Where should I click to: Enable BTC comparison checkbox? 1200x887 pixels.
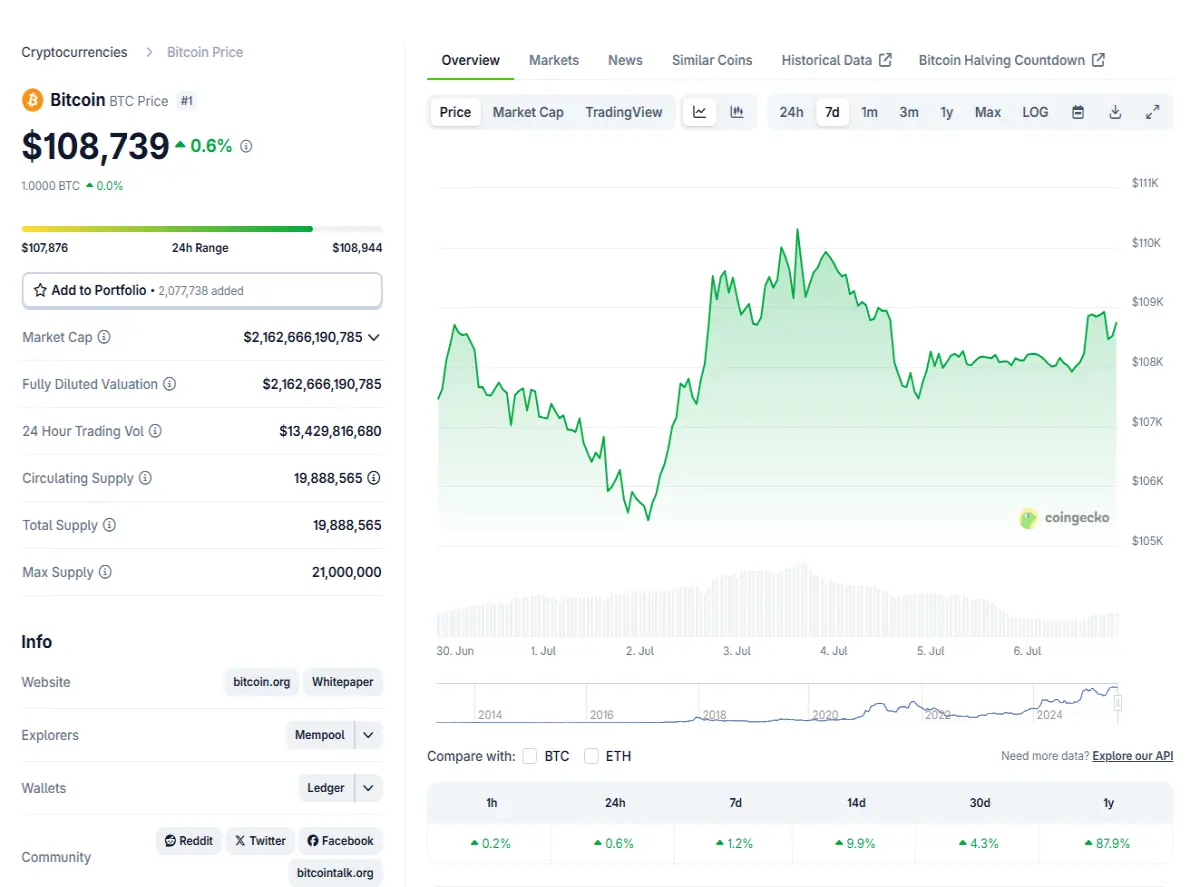click(530, 756)
